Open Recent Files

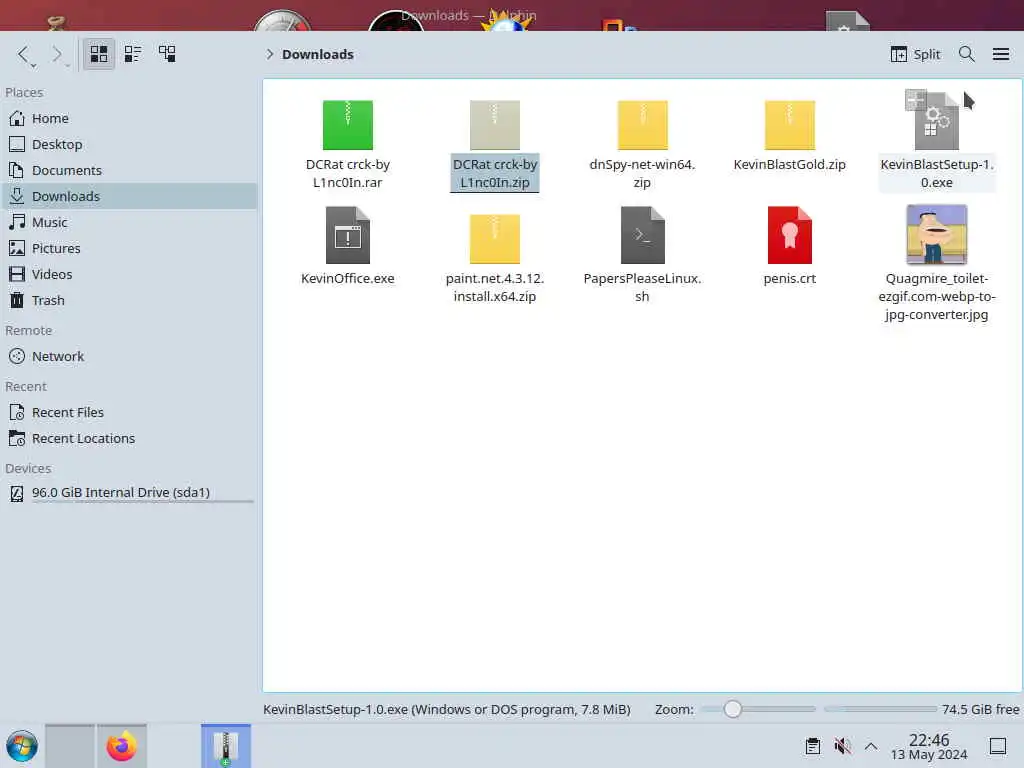(129, 413)
